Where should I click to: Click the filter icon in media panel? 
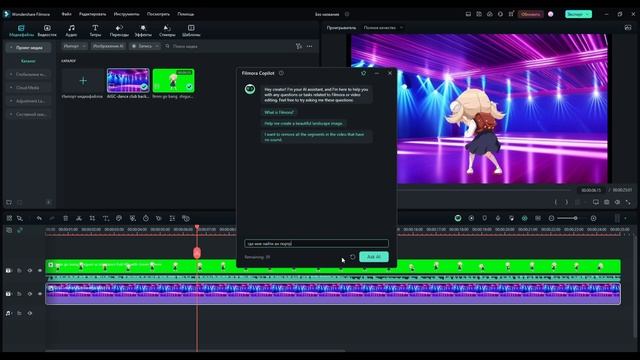click(299, 47)
